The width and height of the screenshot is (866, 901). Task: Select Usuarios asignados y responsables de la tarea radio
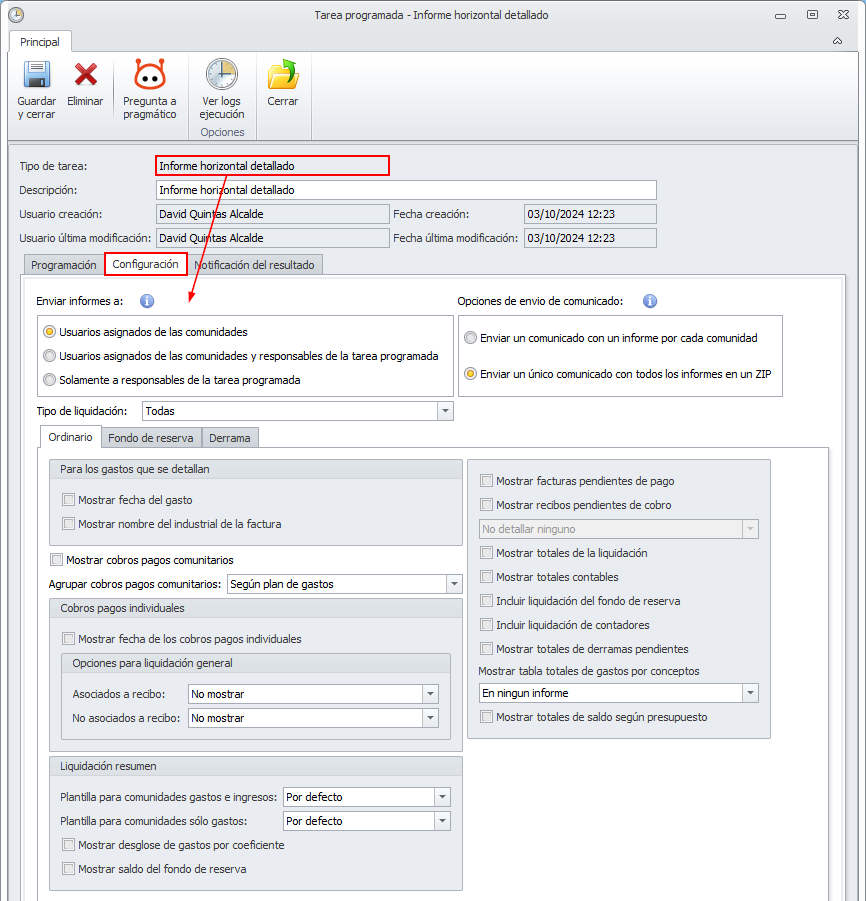(x=50, y=356)
